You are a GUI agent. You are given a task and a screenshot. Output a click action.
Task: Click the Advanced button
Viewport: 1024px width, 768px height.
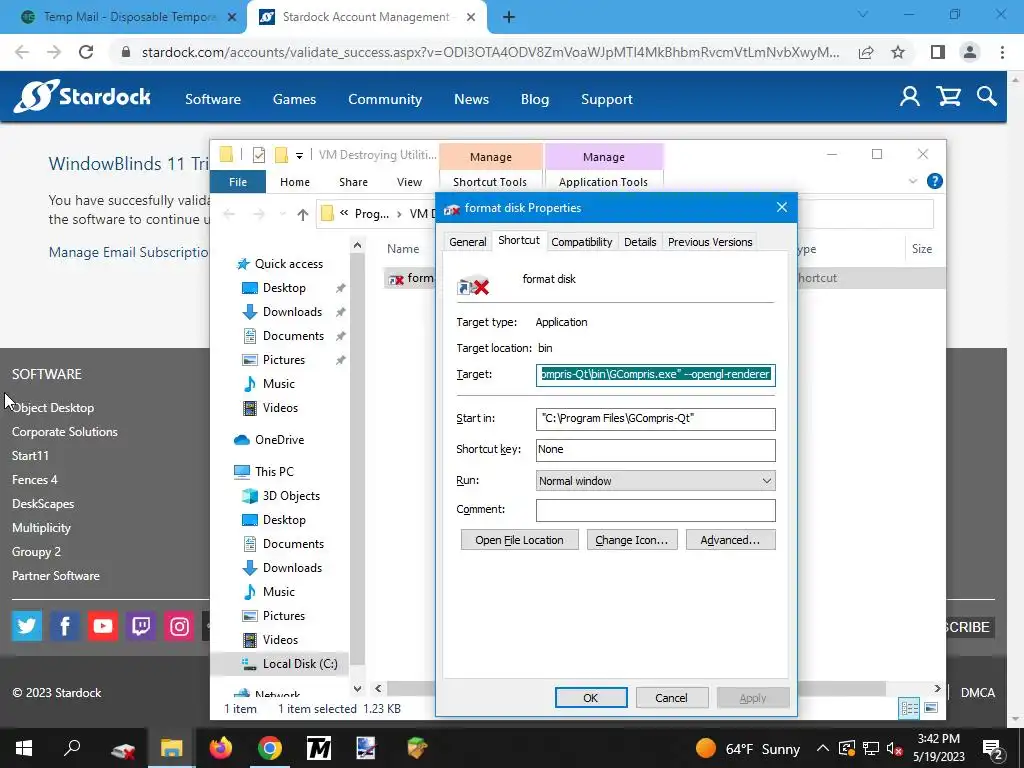point(730,539)
